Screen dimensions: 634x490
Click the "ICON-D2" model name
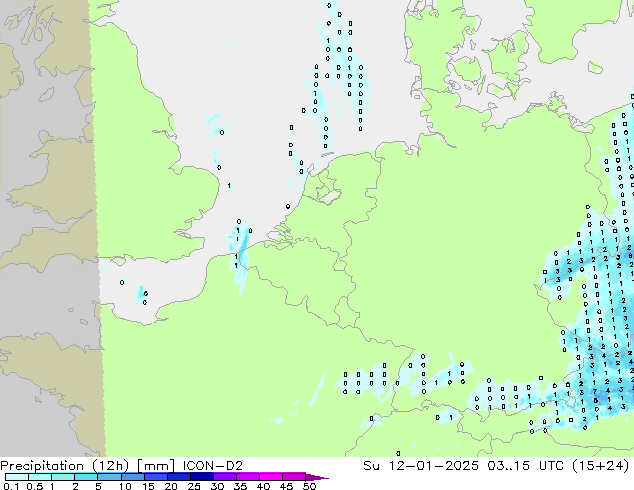point(213,466)
